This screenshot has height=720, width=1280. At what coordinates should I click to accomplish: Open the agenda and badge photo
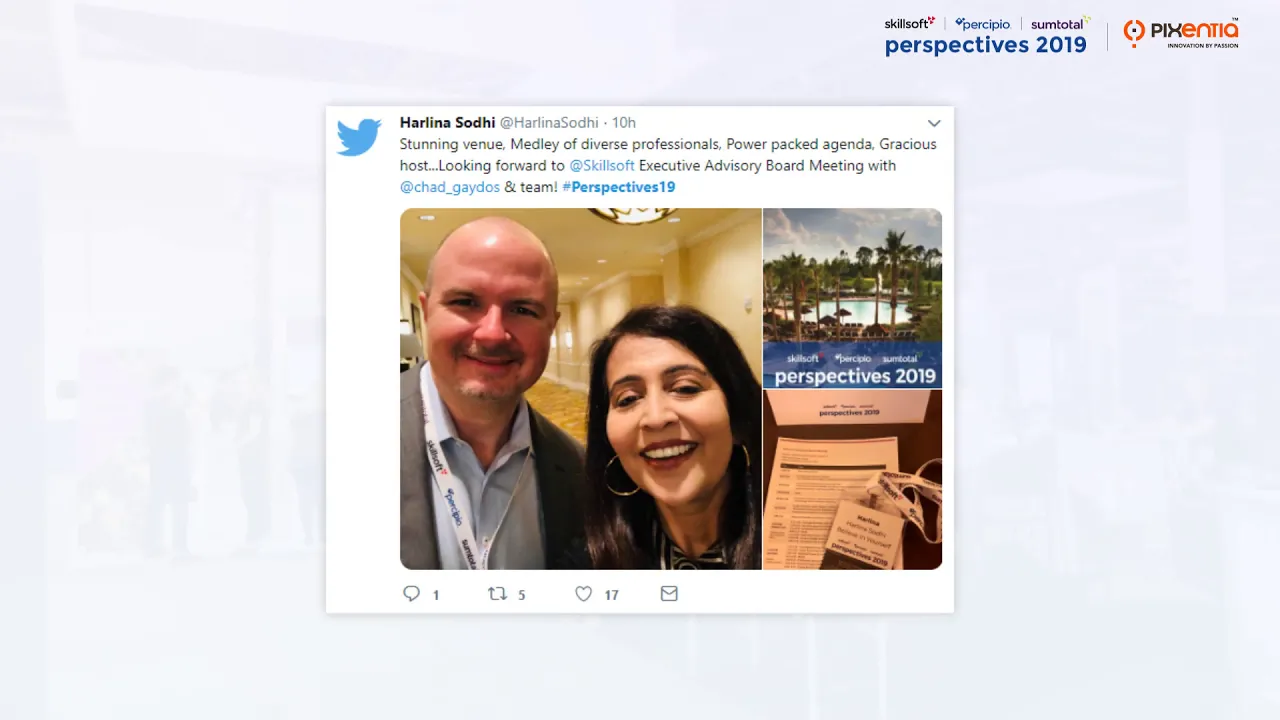click(853, 480)
